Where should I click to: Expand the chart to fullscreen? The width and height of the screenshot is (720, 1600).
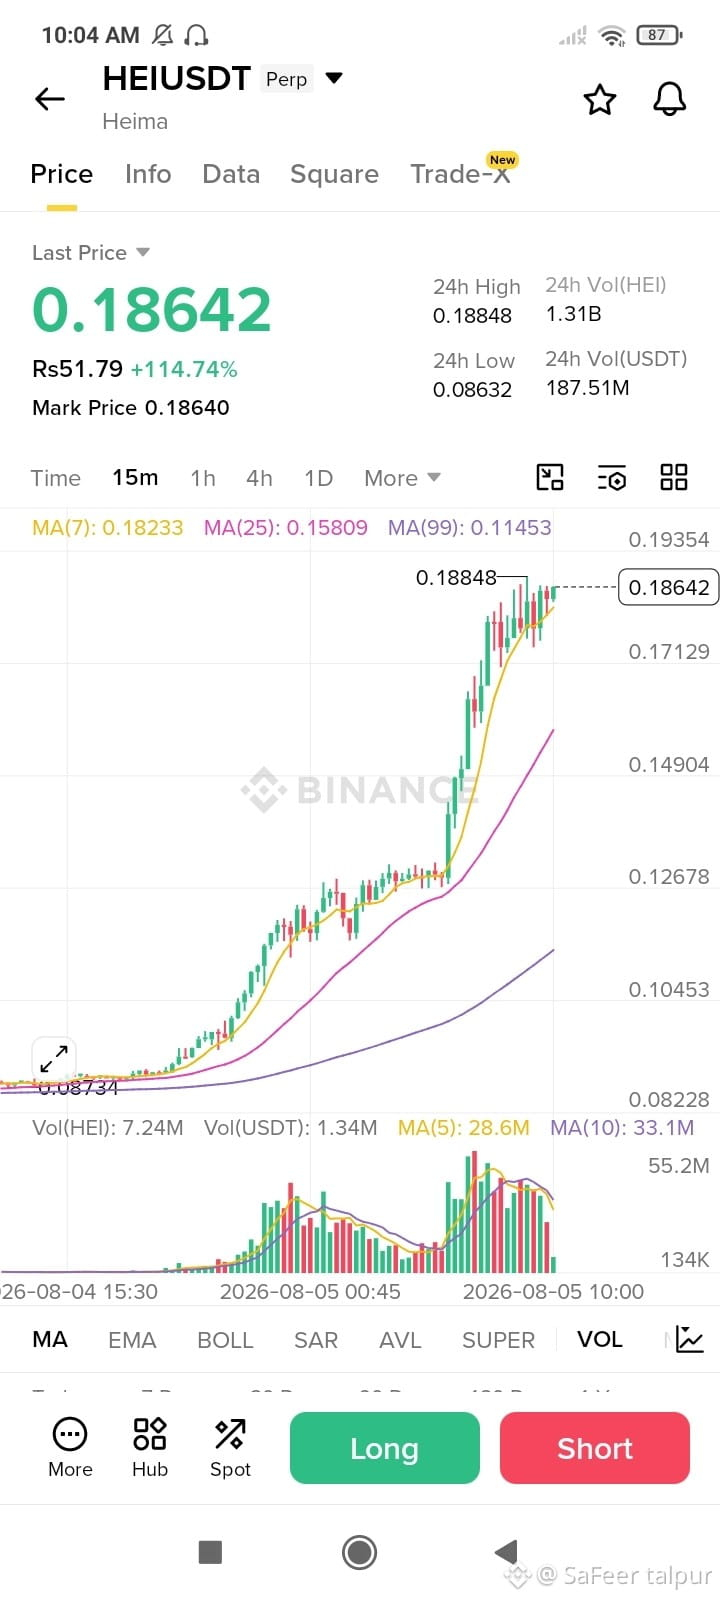coord(54,1058)
